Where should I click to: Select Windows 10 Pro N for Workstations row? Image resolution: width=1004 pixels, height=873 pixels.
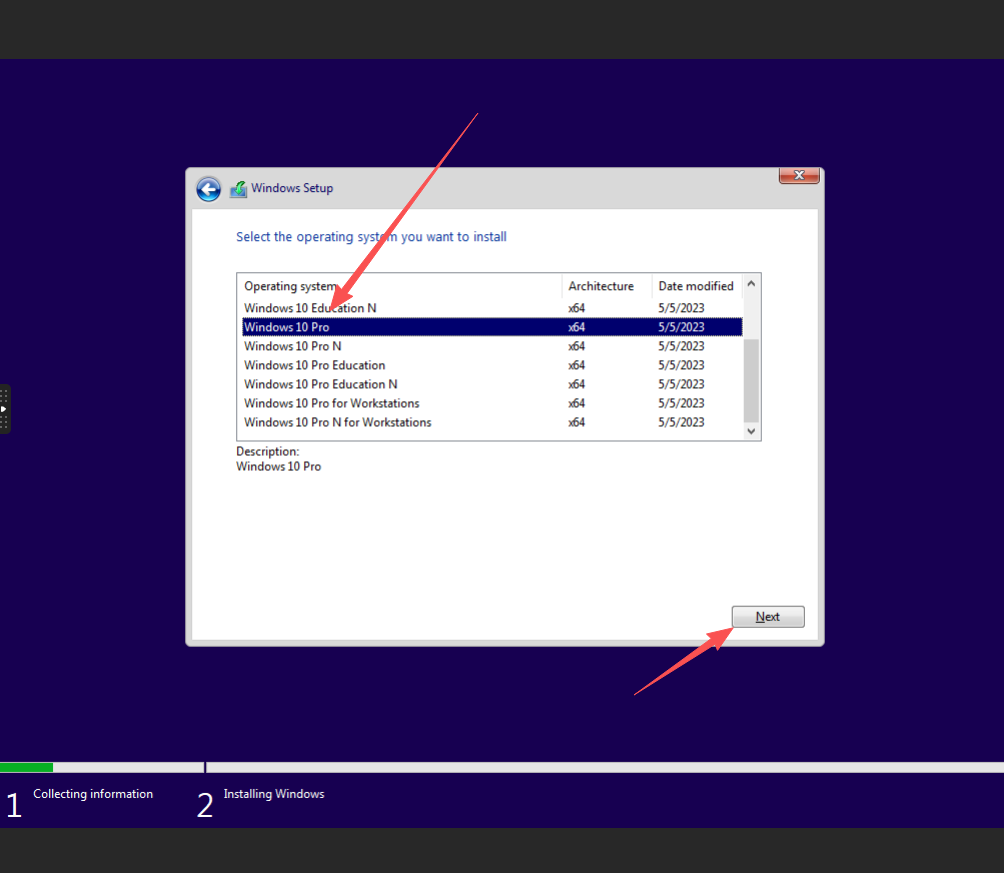pos(492,422)
